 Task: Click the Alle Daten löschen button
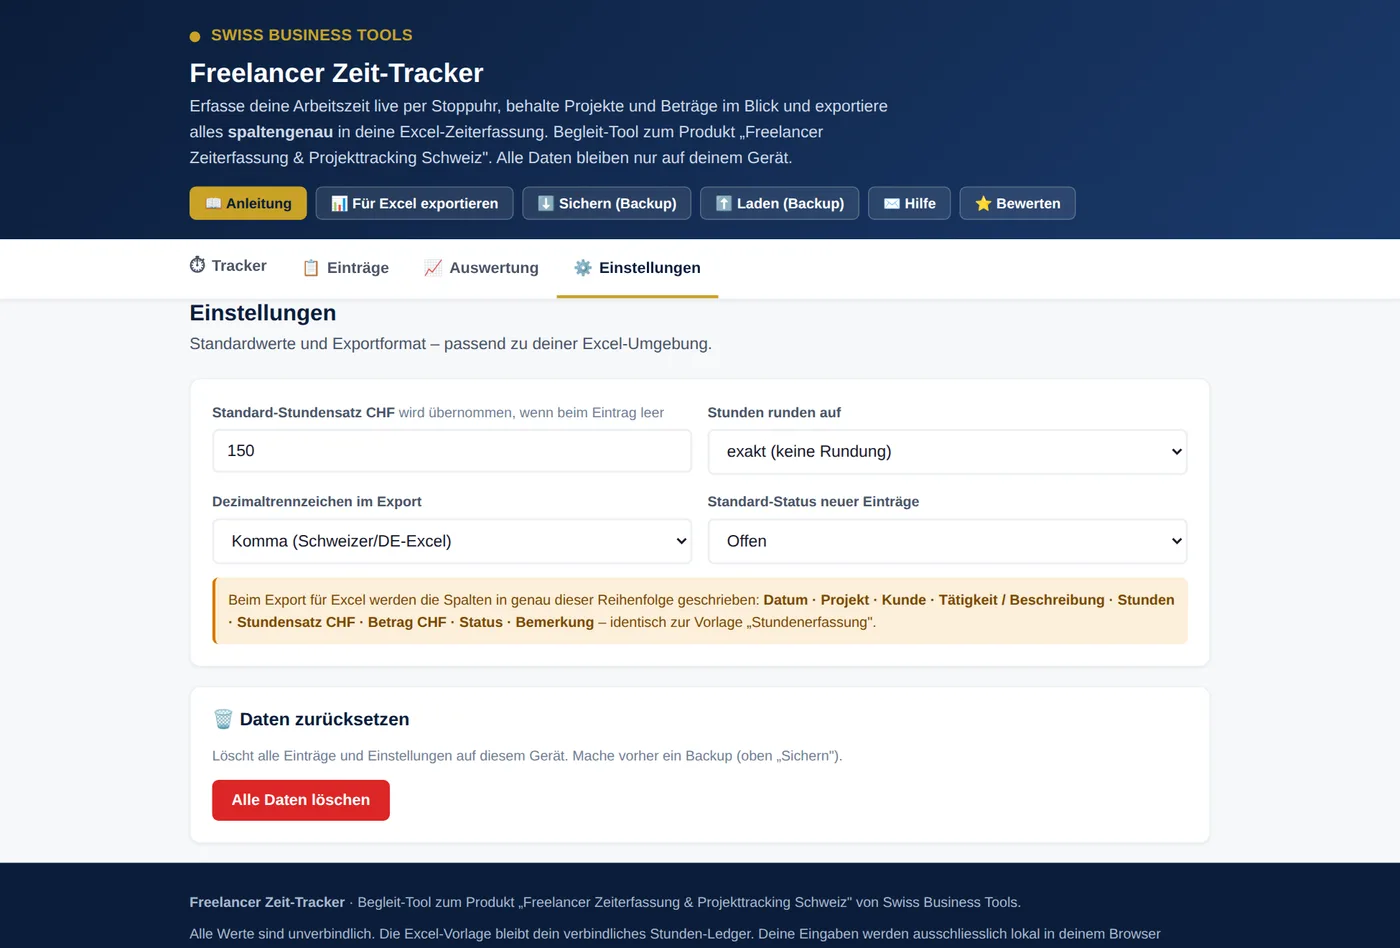click(301, 800)
